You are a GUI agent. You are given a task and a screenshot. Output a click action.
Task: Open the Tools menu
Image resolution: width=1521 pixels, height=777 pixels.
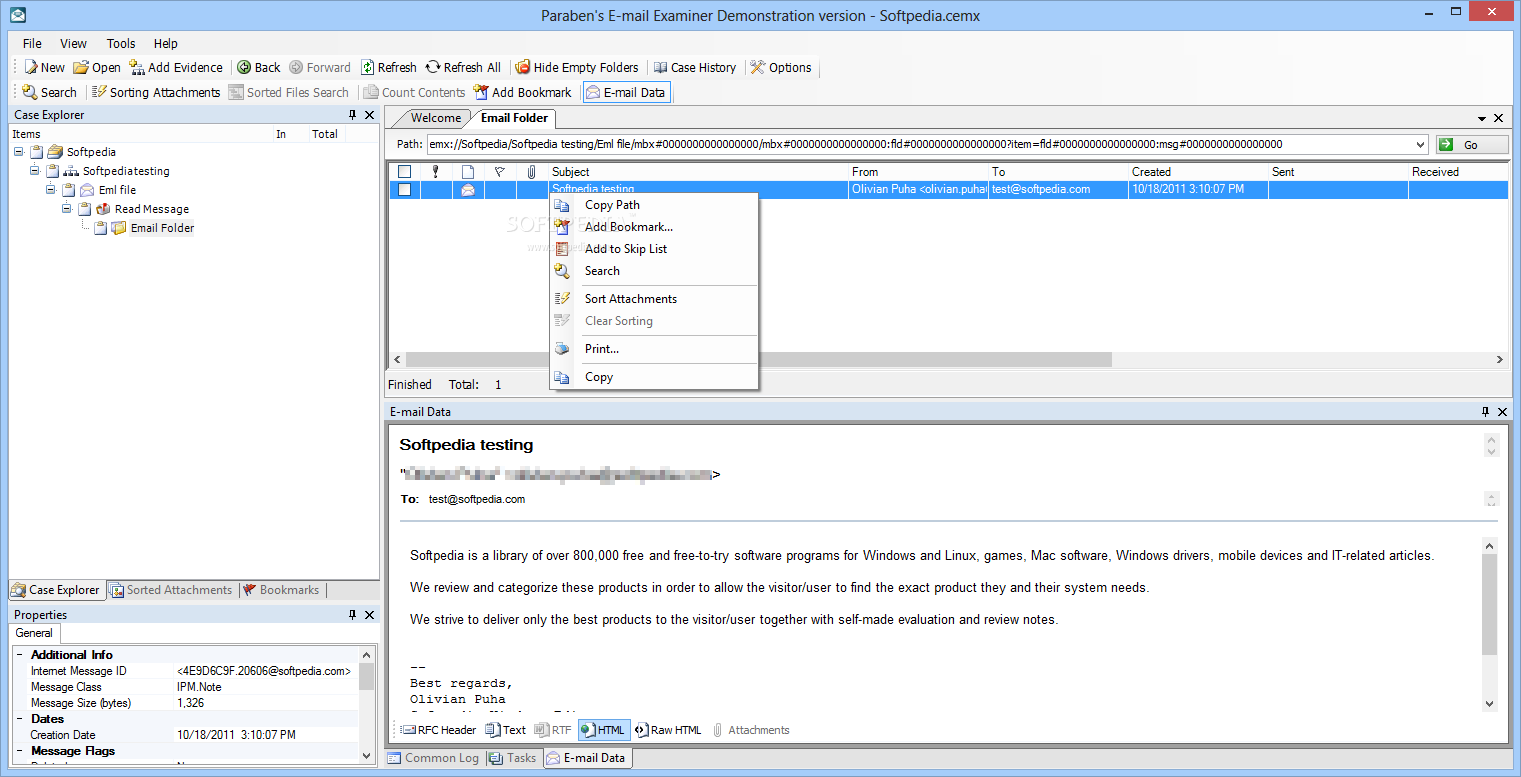tap(121, 43)
